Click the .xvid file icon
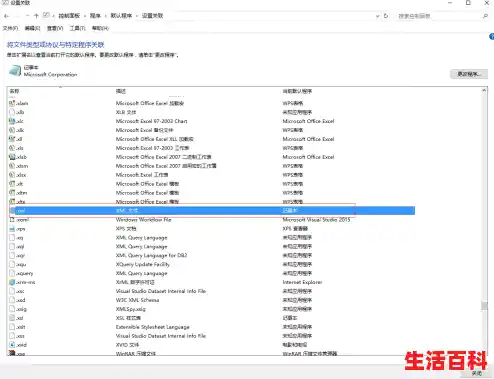Viewport: 494px width, 379px height. [12, 345]
